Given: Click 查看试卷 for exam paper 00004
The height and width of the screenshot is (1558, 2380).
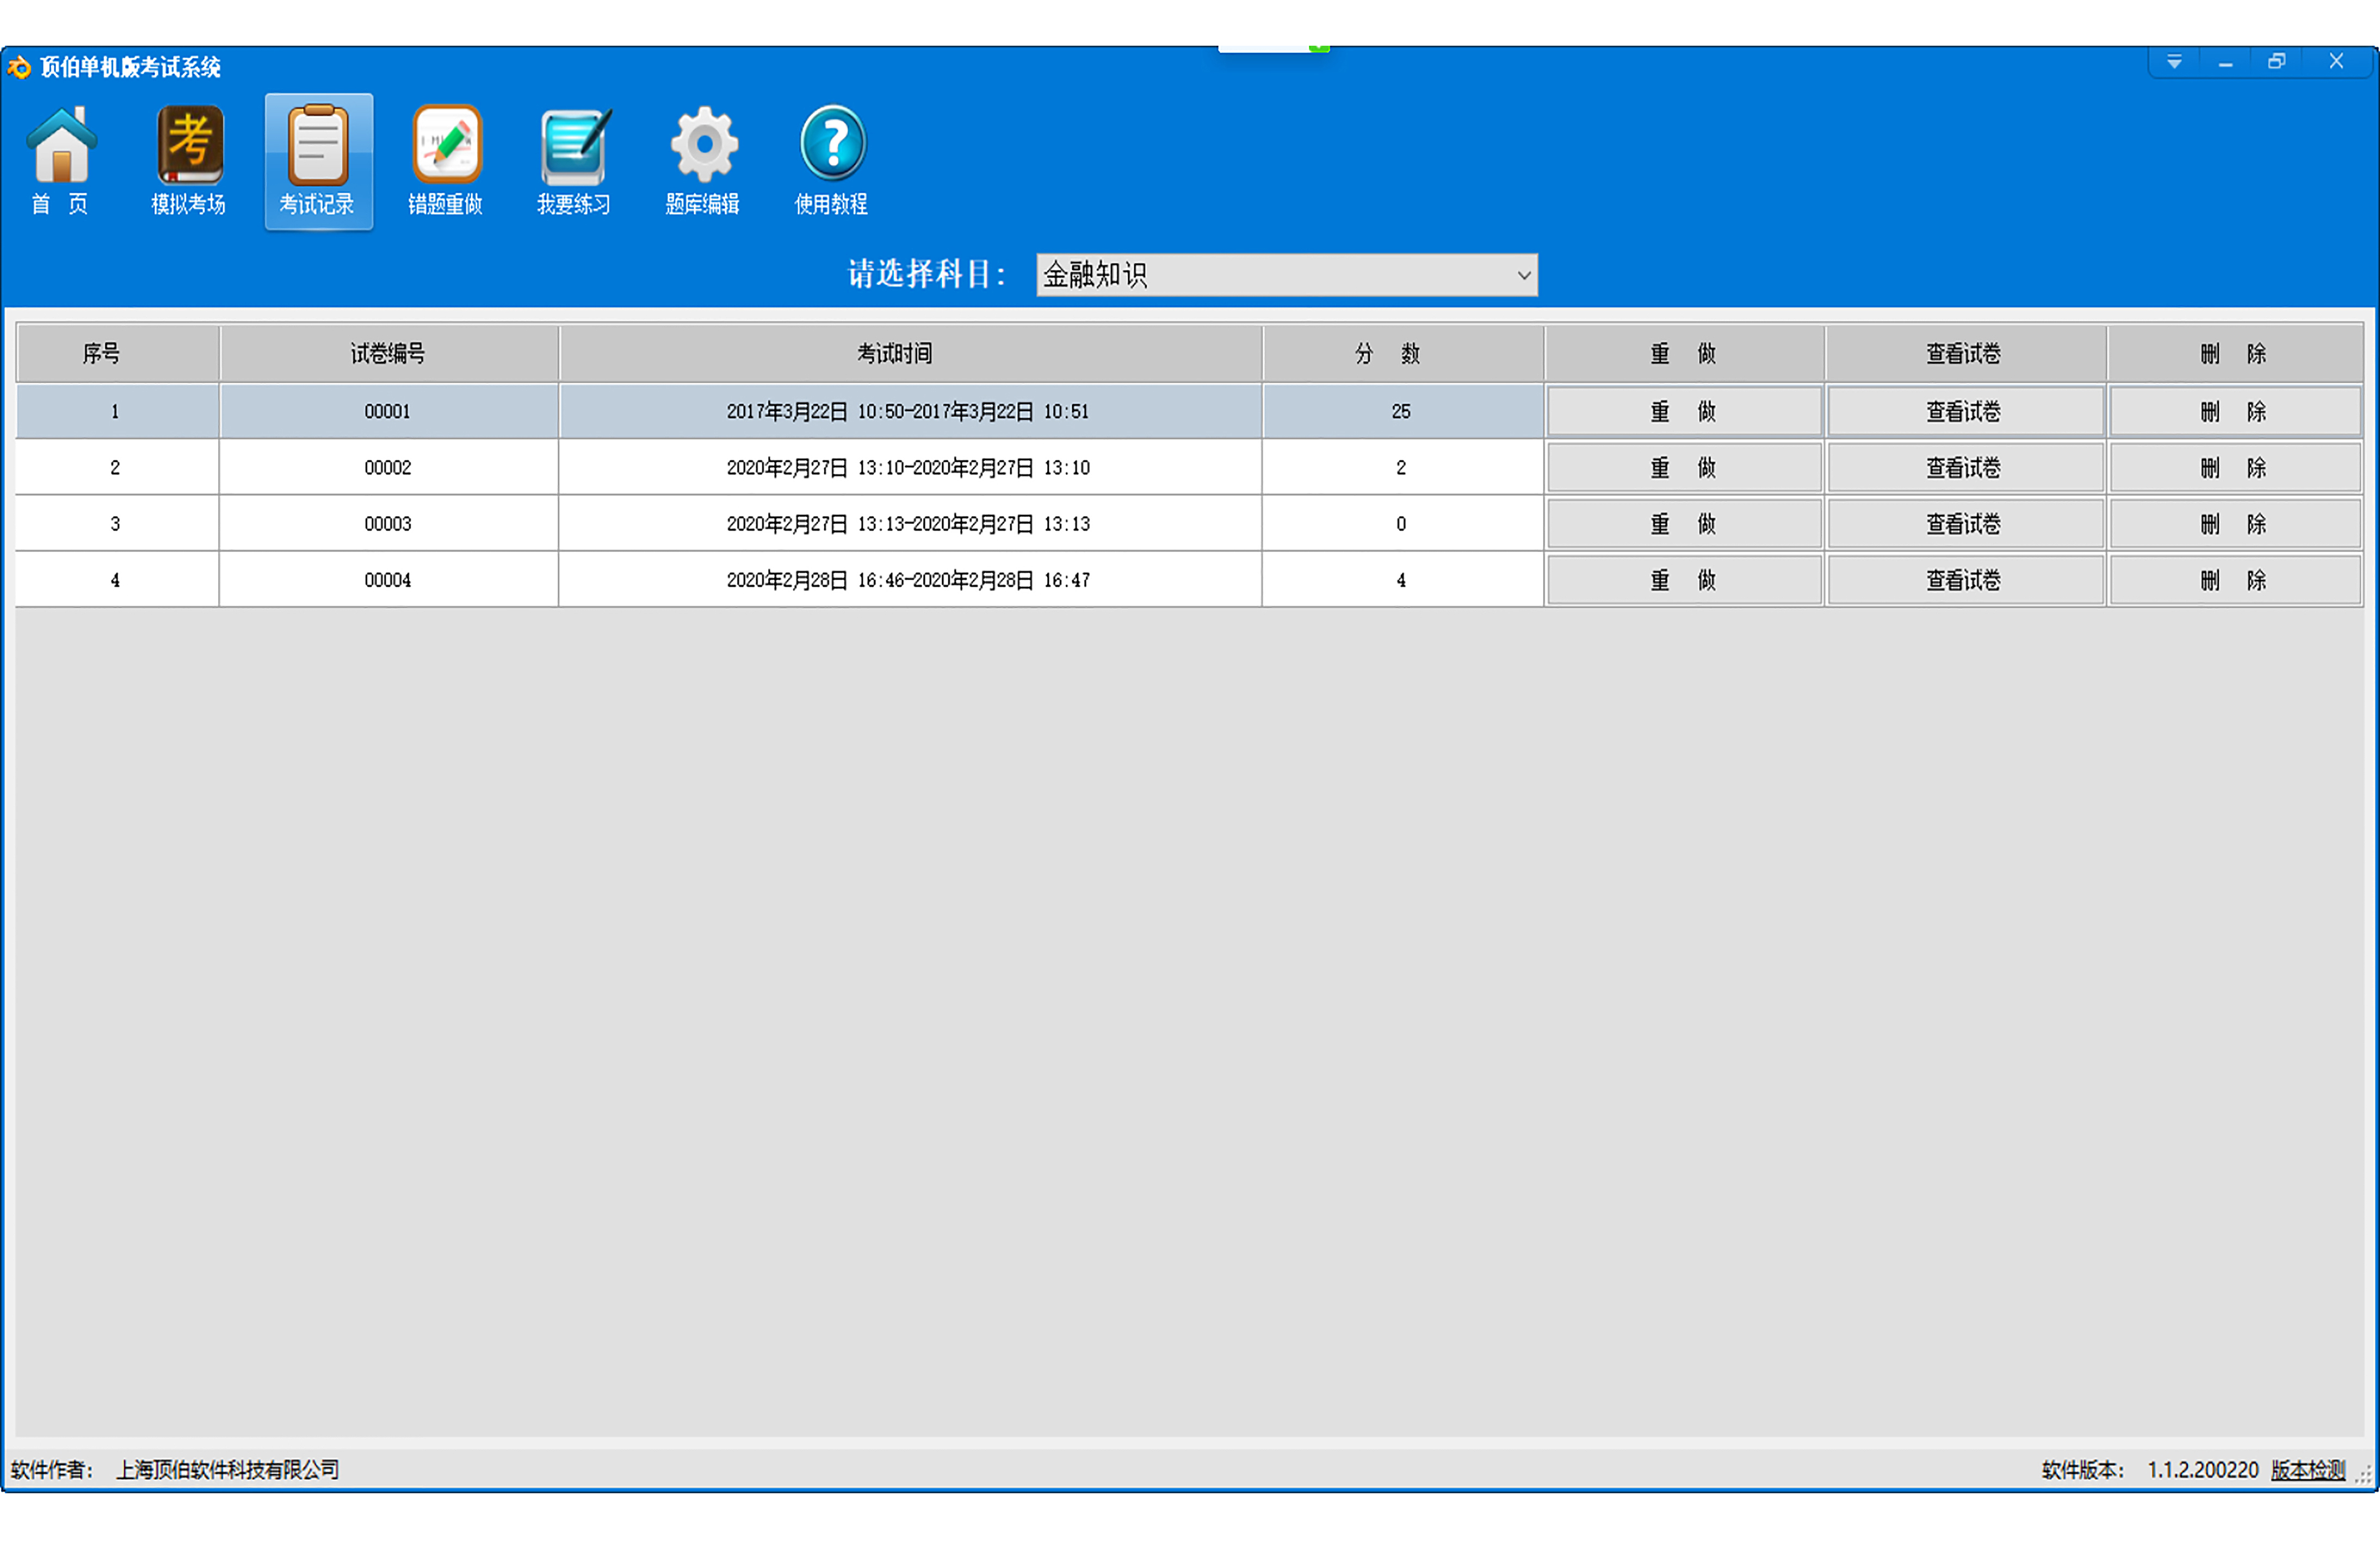Looking at the screenshot, I should click(1964, 580).
